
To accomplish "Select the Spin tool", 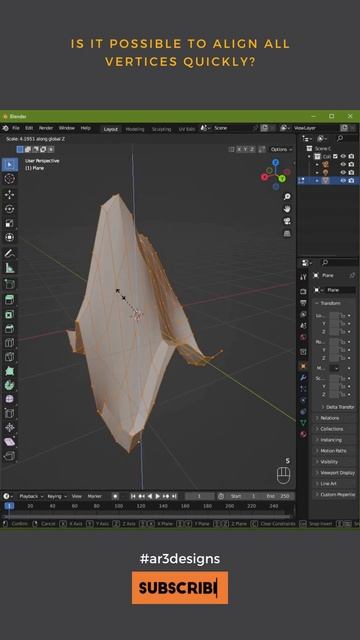I will pyautogui.click(x=9, y=385).
